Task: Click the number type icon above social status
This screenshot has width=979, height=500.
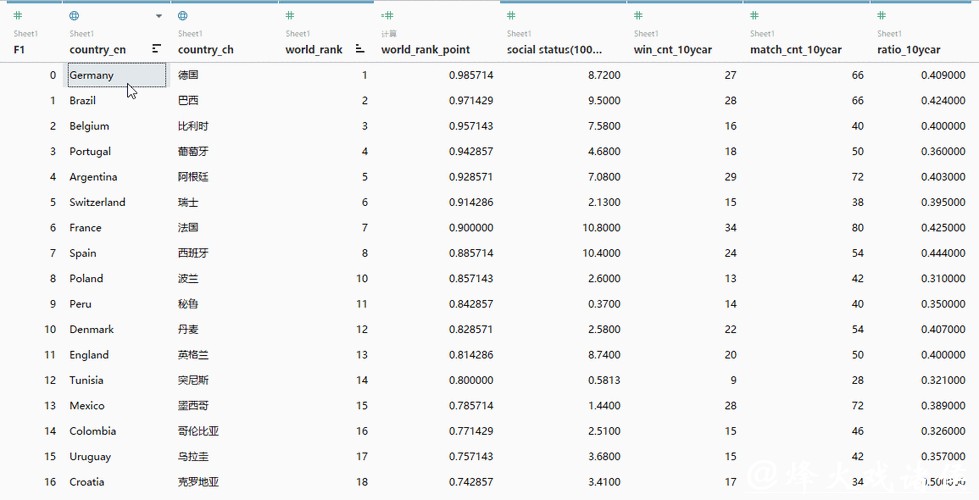Action: coord(511,16)
